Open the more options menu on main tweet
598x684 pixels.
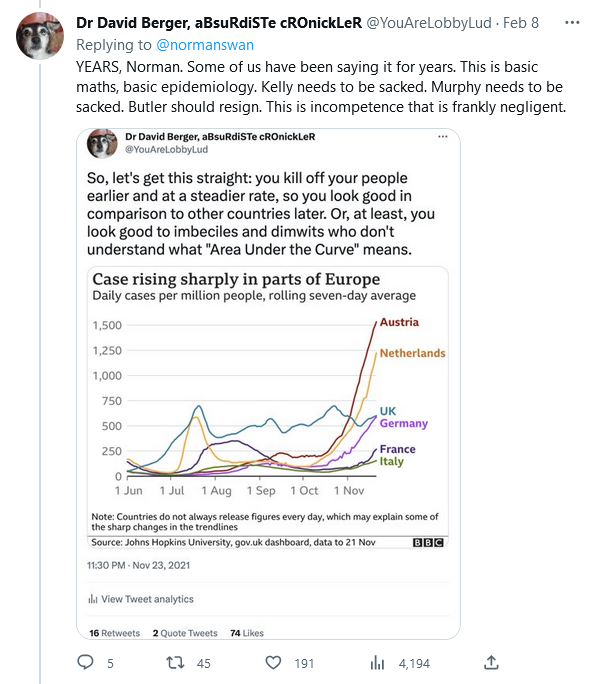[572, 23]
